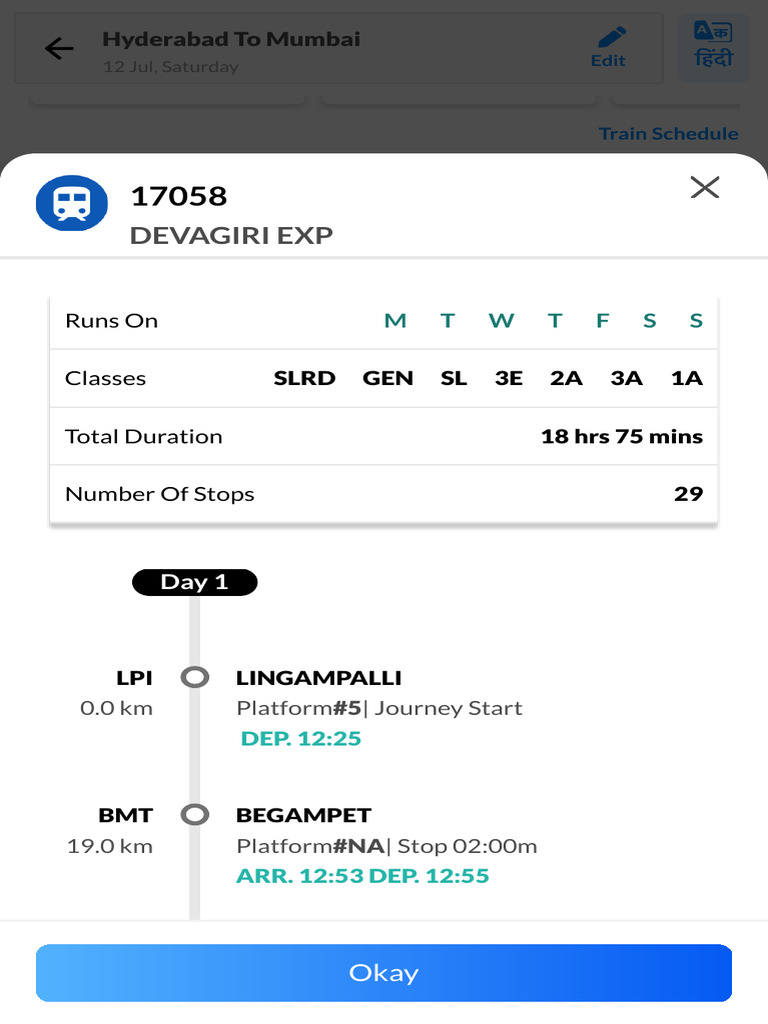Screen dimensions: 768x1024
Task: Close the train schedule popup
Action: point(705,187)
